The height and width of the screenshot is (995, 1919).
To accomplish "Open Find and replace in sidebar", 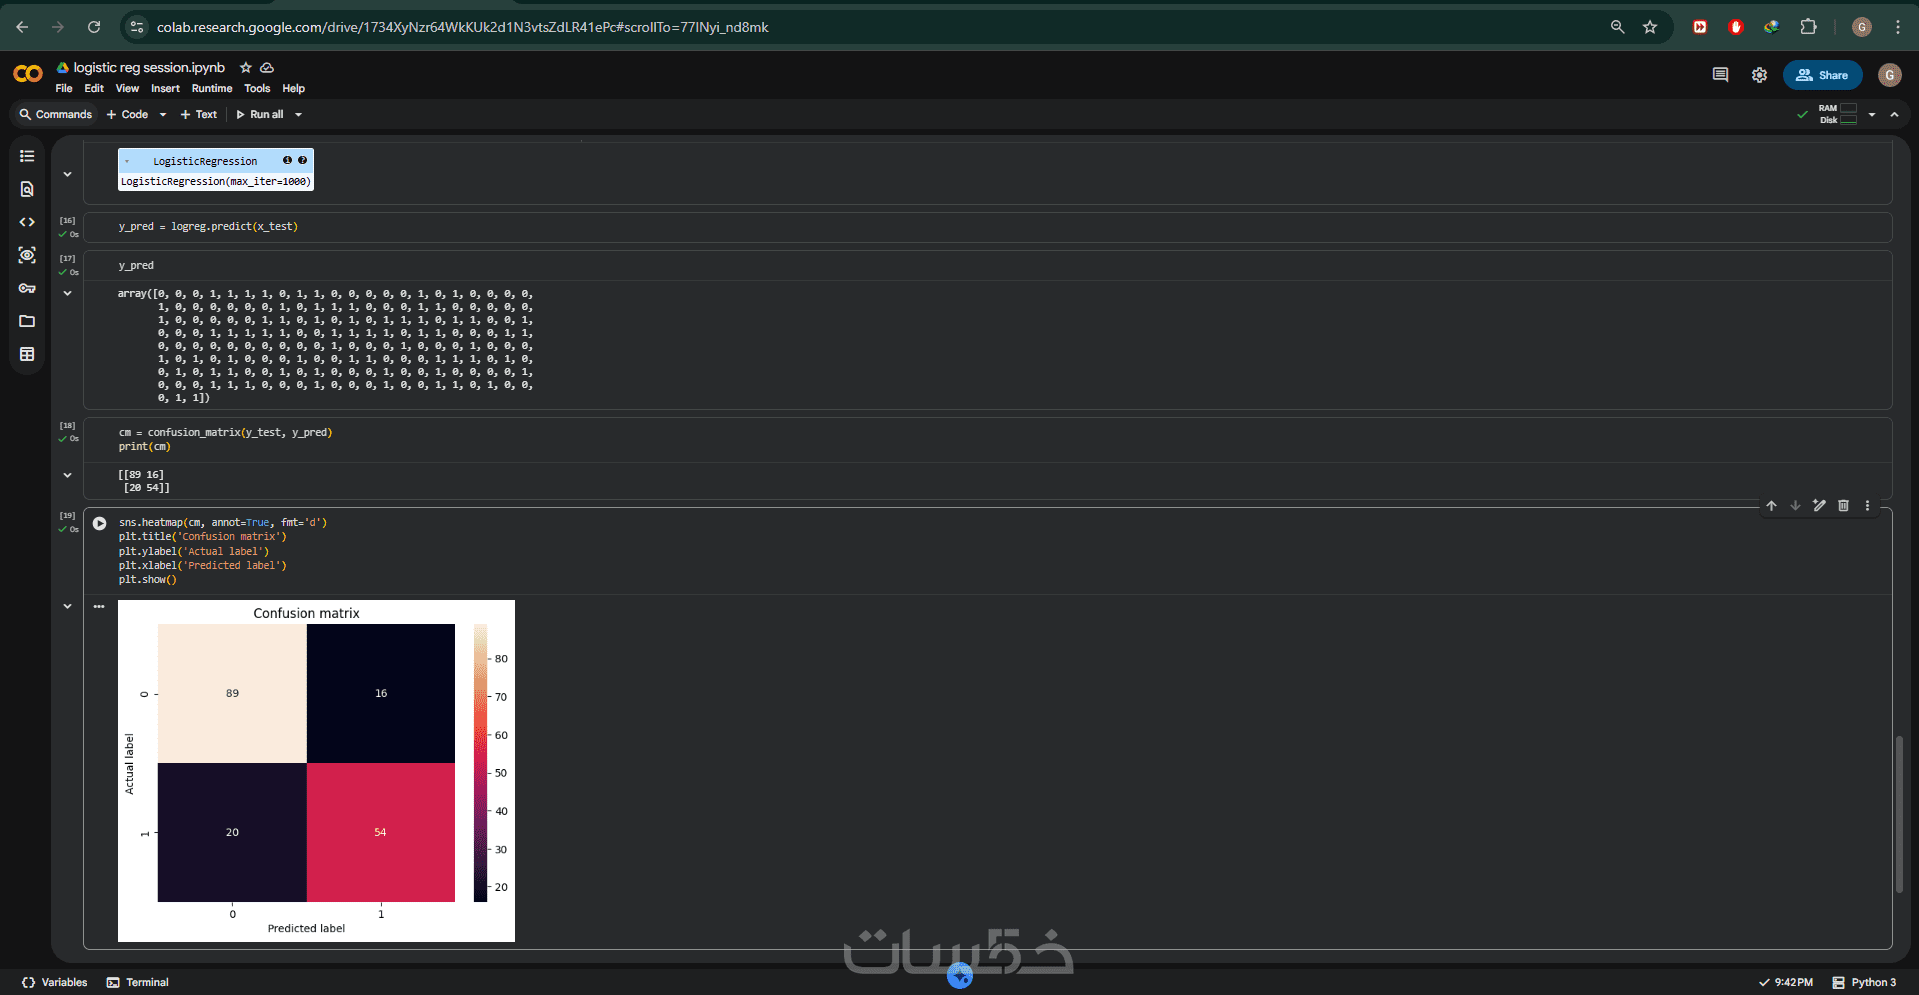I will coord(27,189).
